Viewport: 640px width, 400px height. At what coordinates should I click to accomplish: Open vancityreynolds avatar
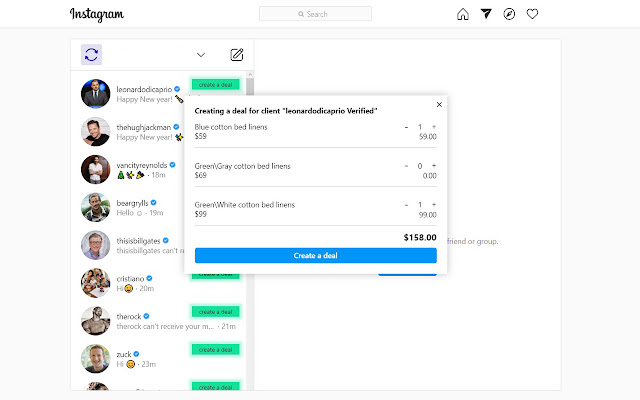tap(96, 169)
